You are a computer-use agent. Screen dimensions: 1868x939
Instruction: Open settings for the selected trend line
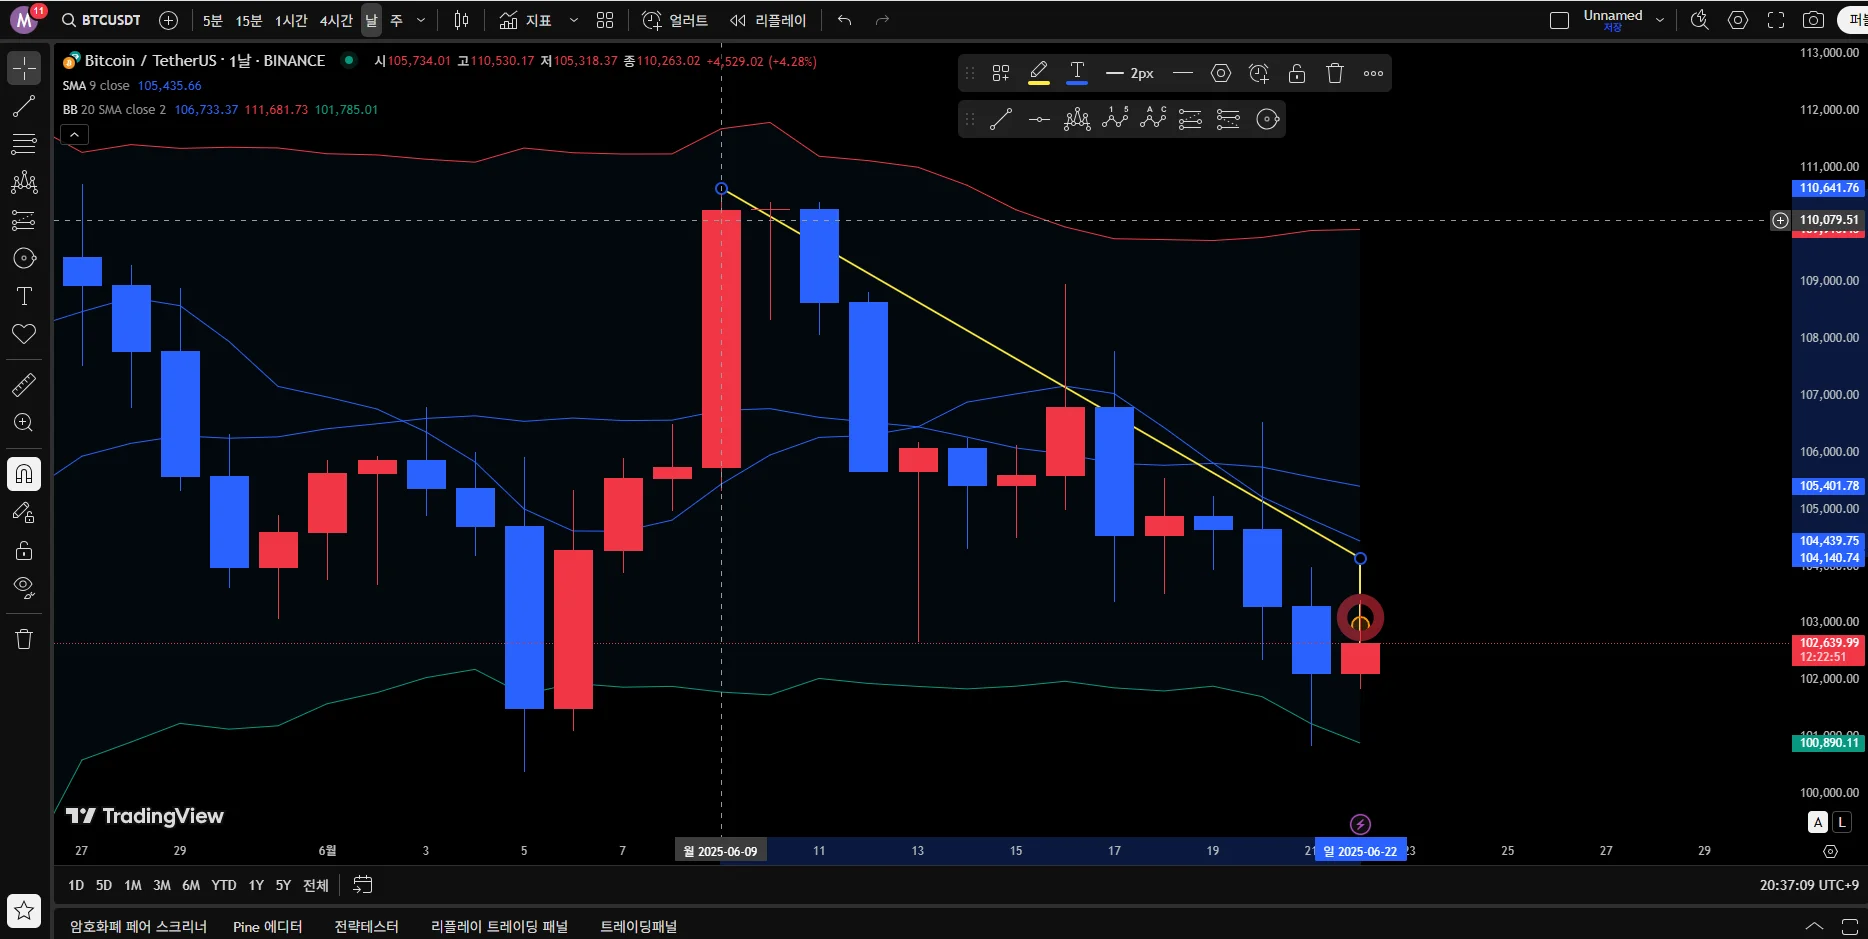click(x=1221, y=73)
